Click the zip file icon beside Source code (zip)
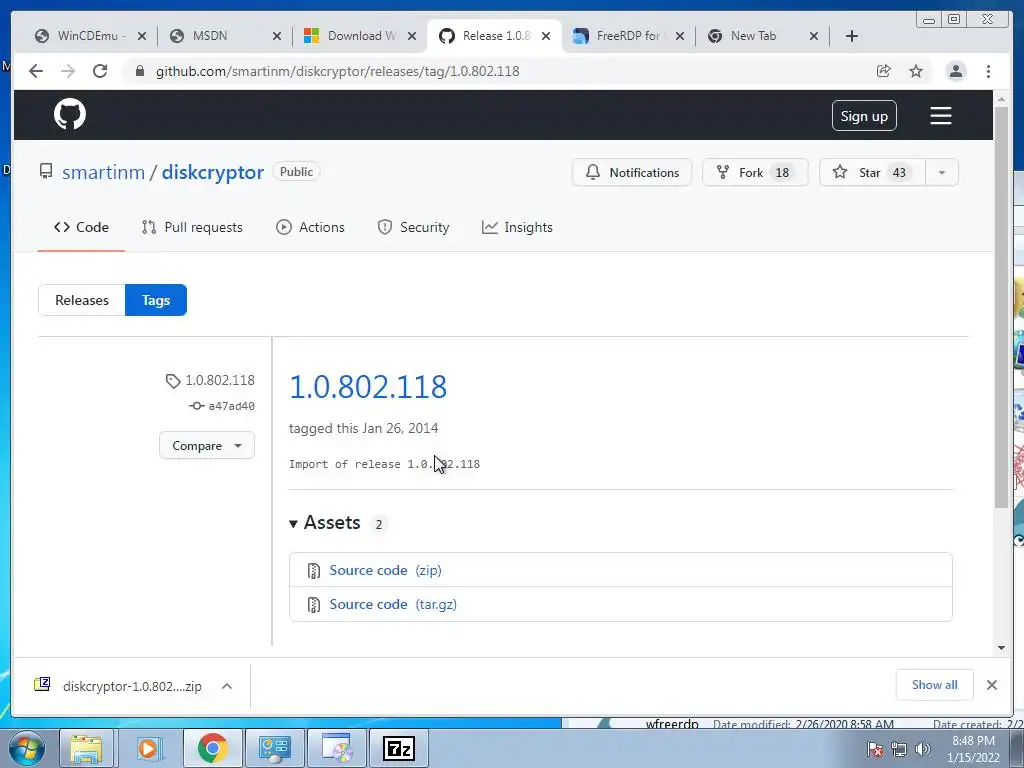1024x768 pixels. point(313,571)
